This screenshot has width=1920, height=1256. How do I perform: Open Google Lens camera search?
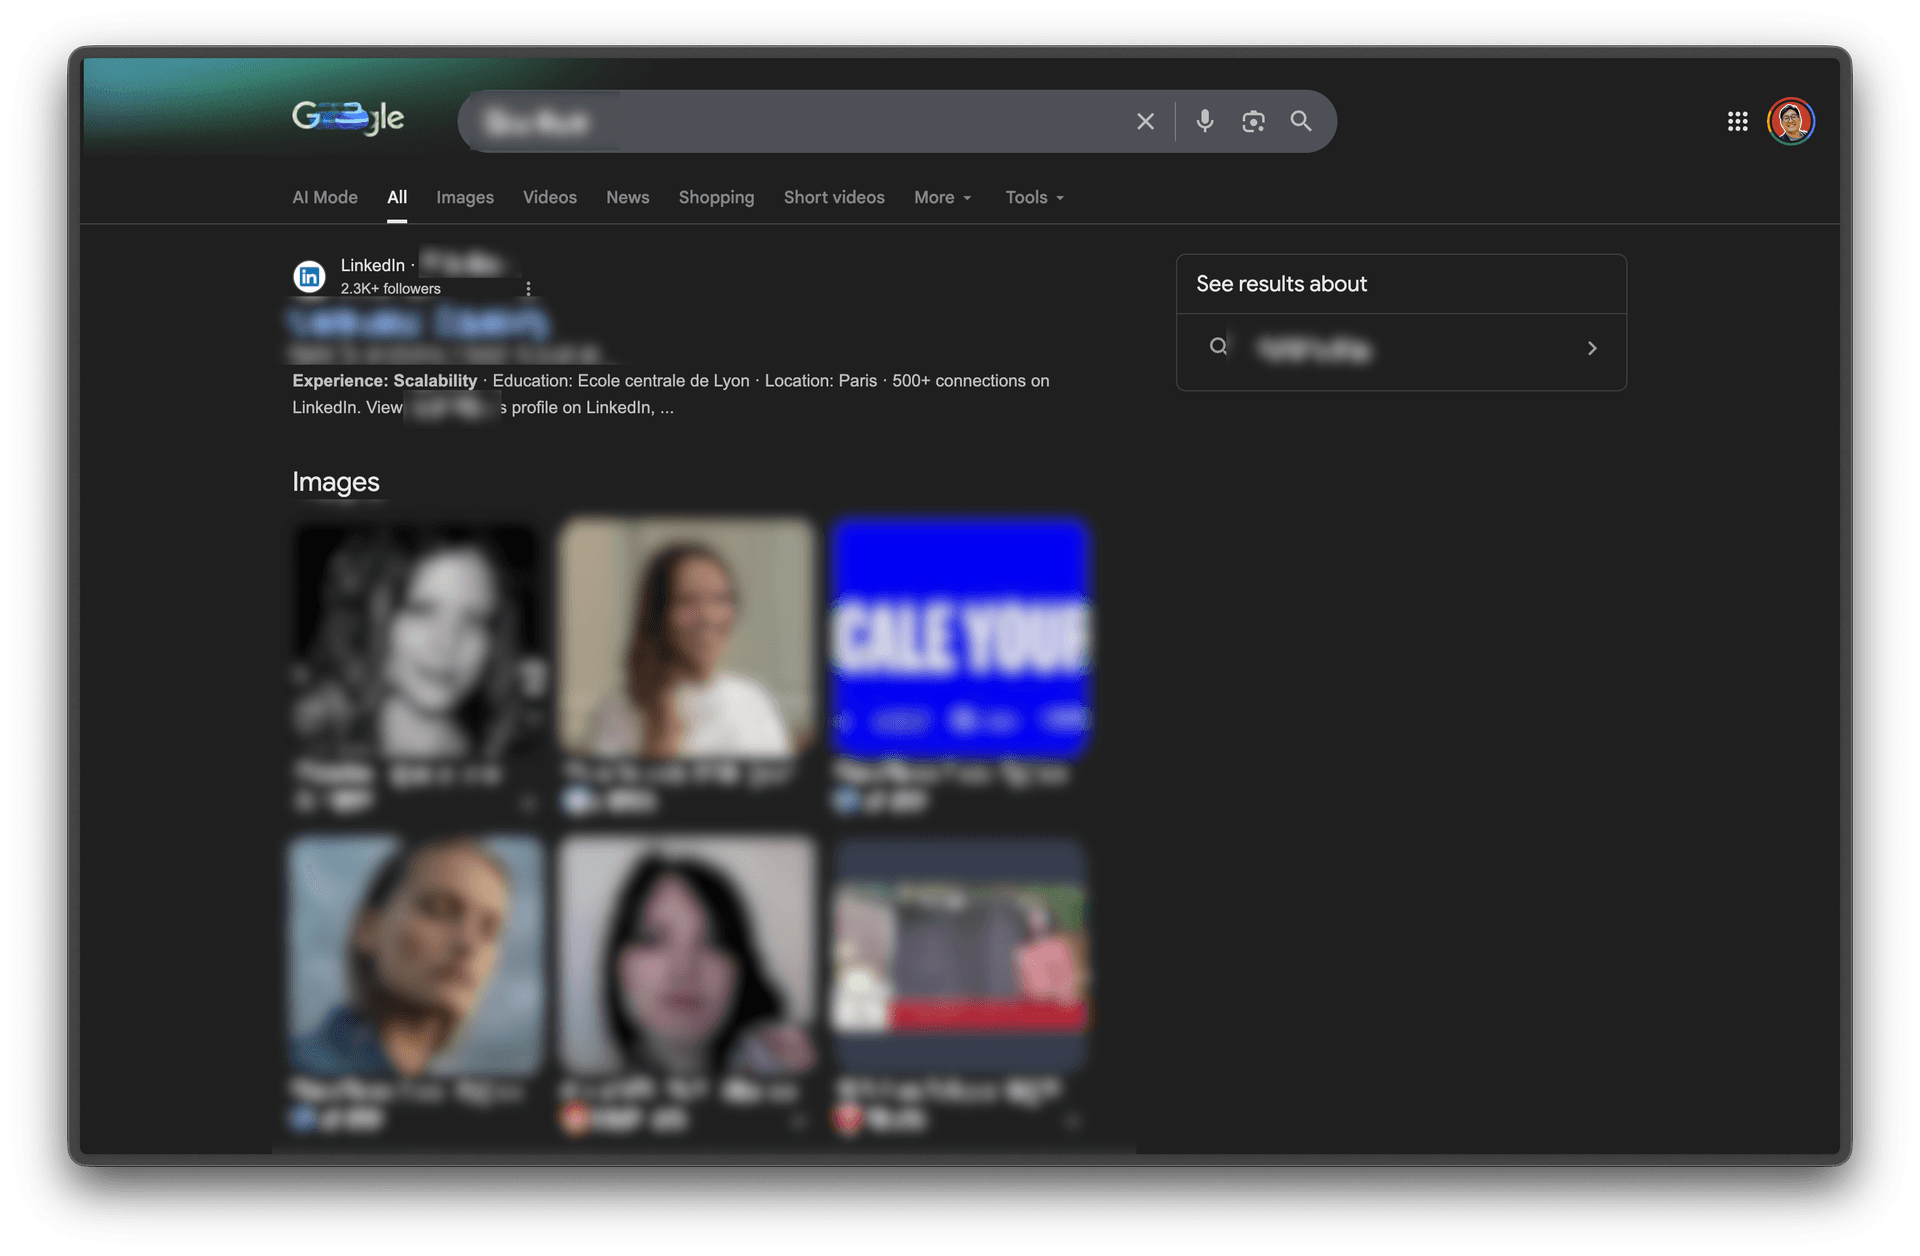(1253, 122)
